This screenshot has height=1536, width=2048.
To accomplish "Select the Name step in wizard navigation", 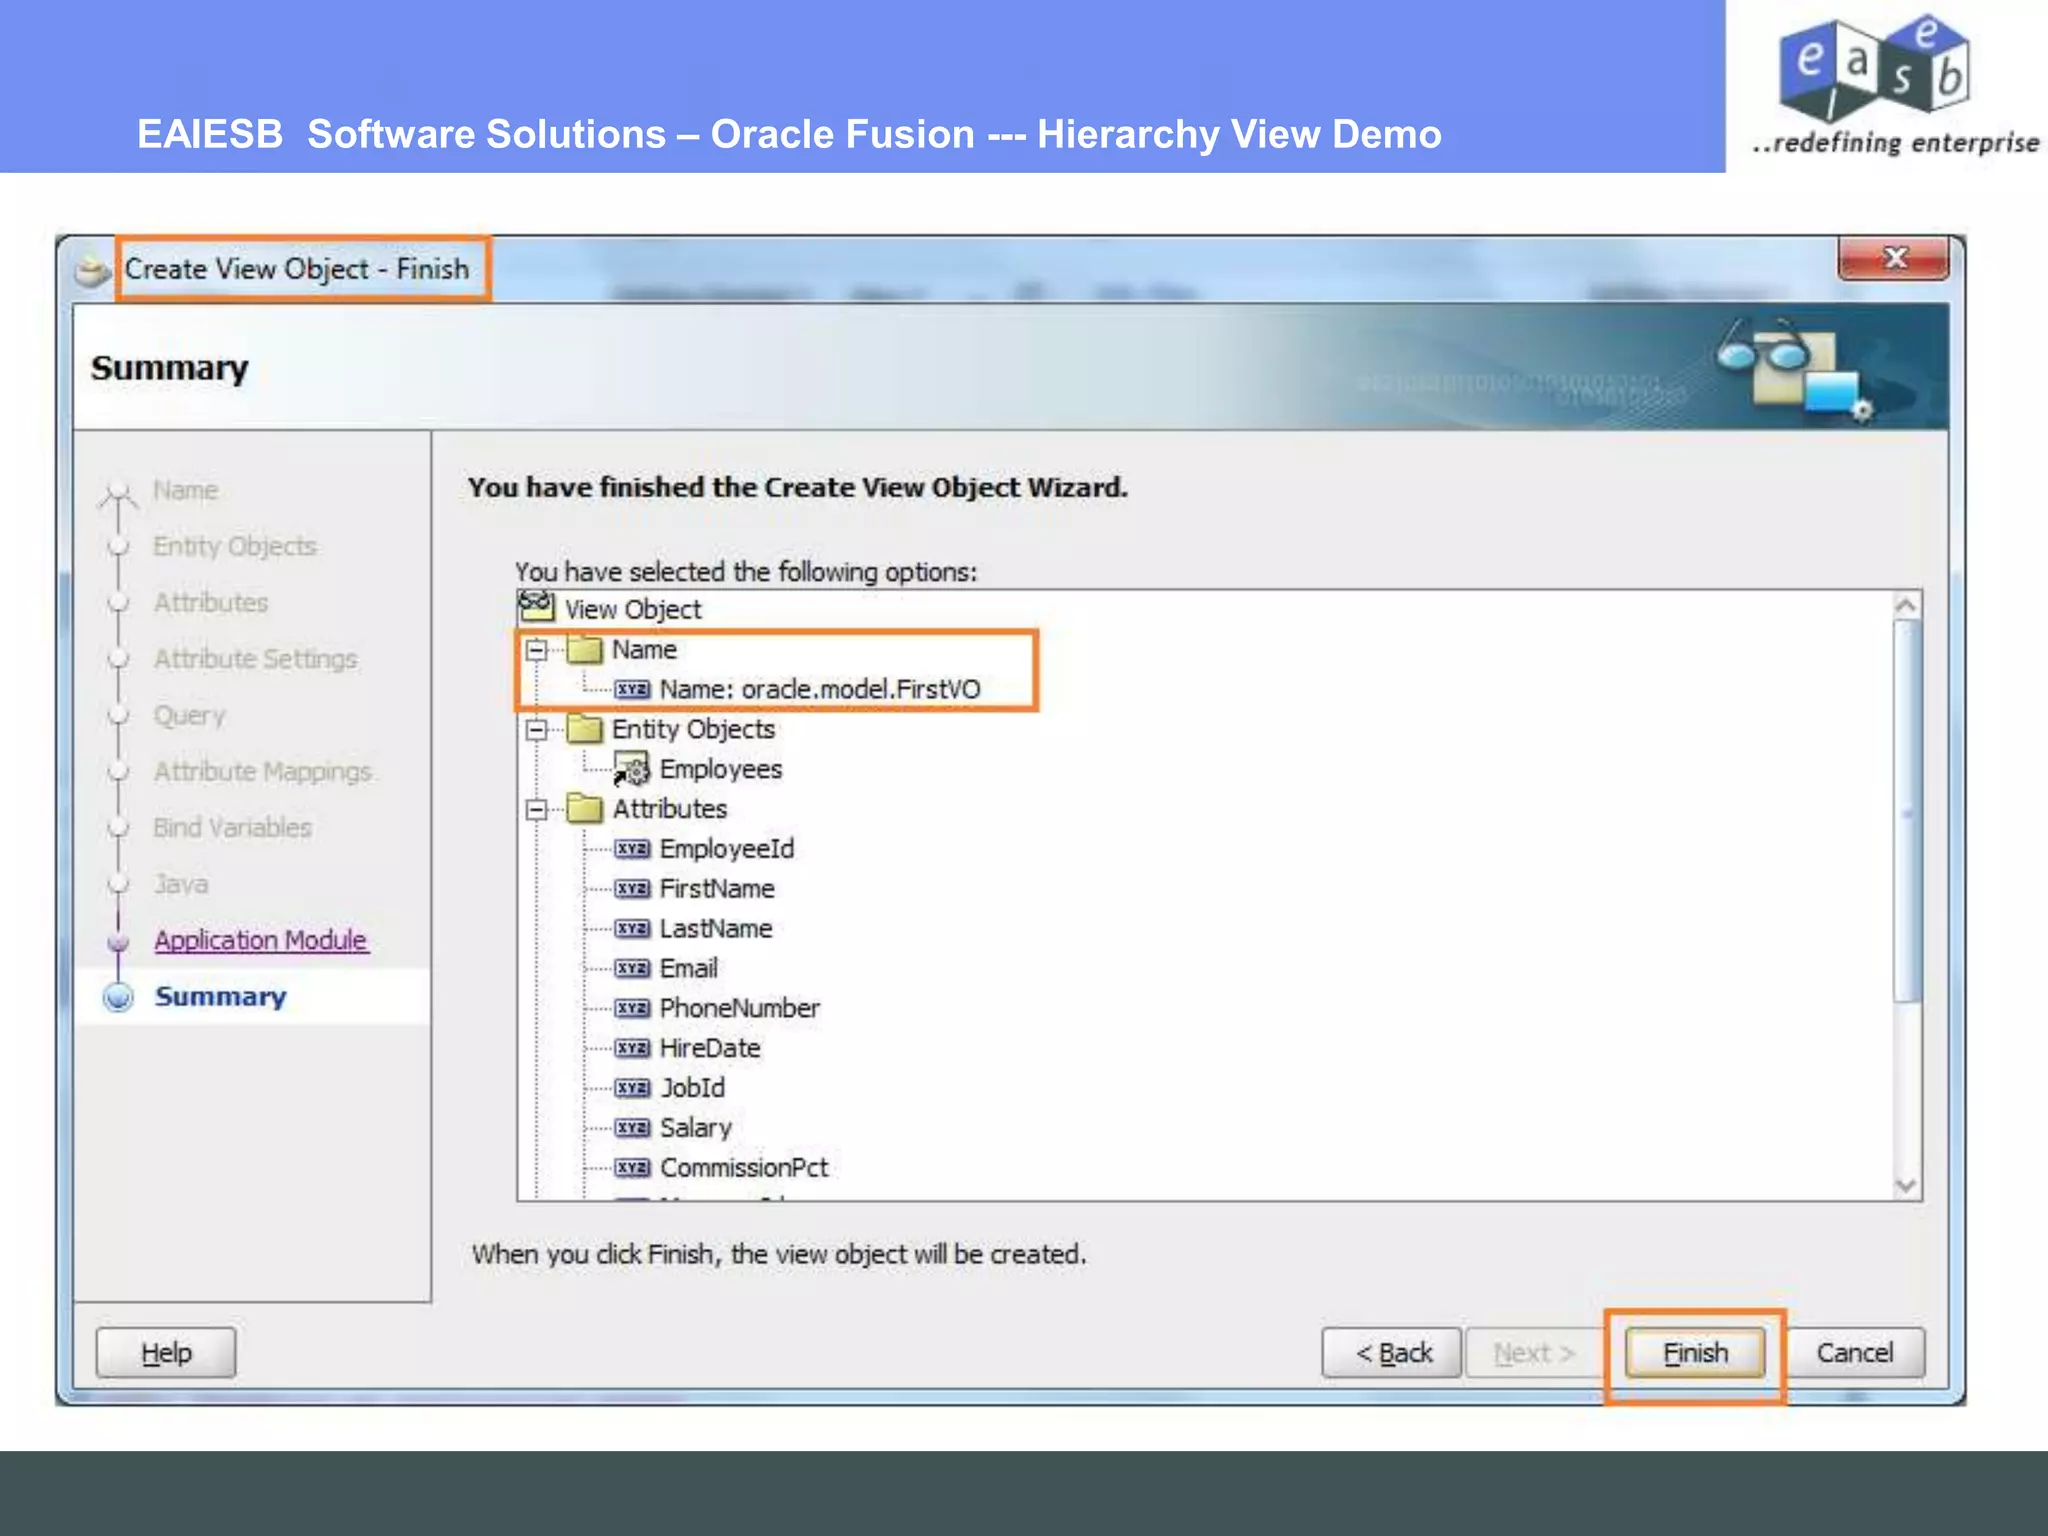I will point(185,490).
